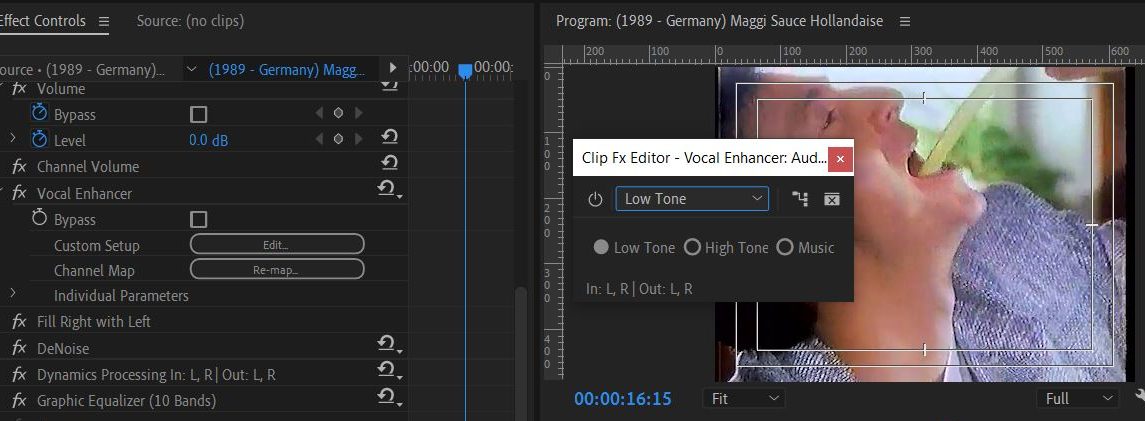Click Channel Map Re-map button
Viewport: 1145px width, 421px height.
(277, 269)
